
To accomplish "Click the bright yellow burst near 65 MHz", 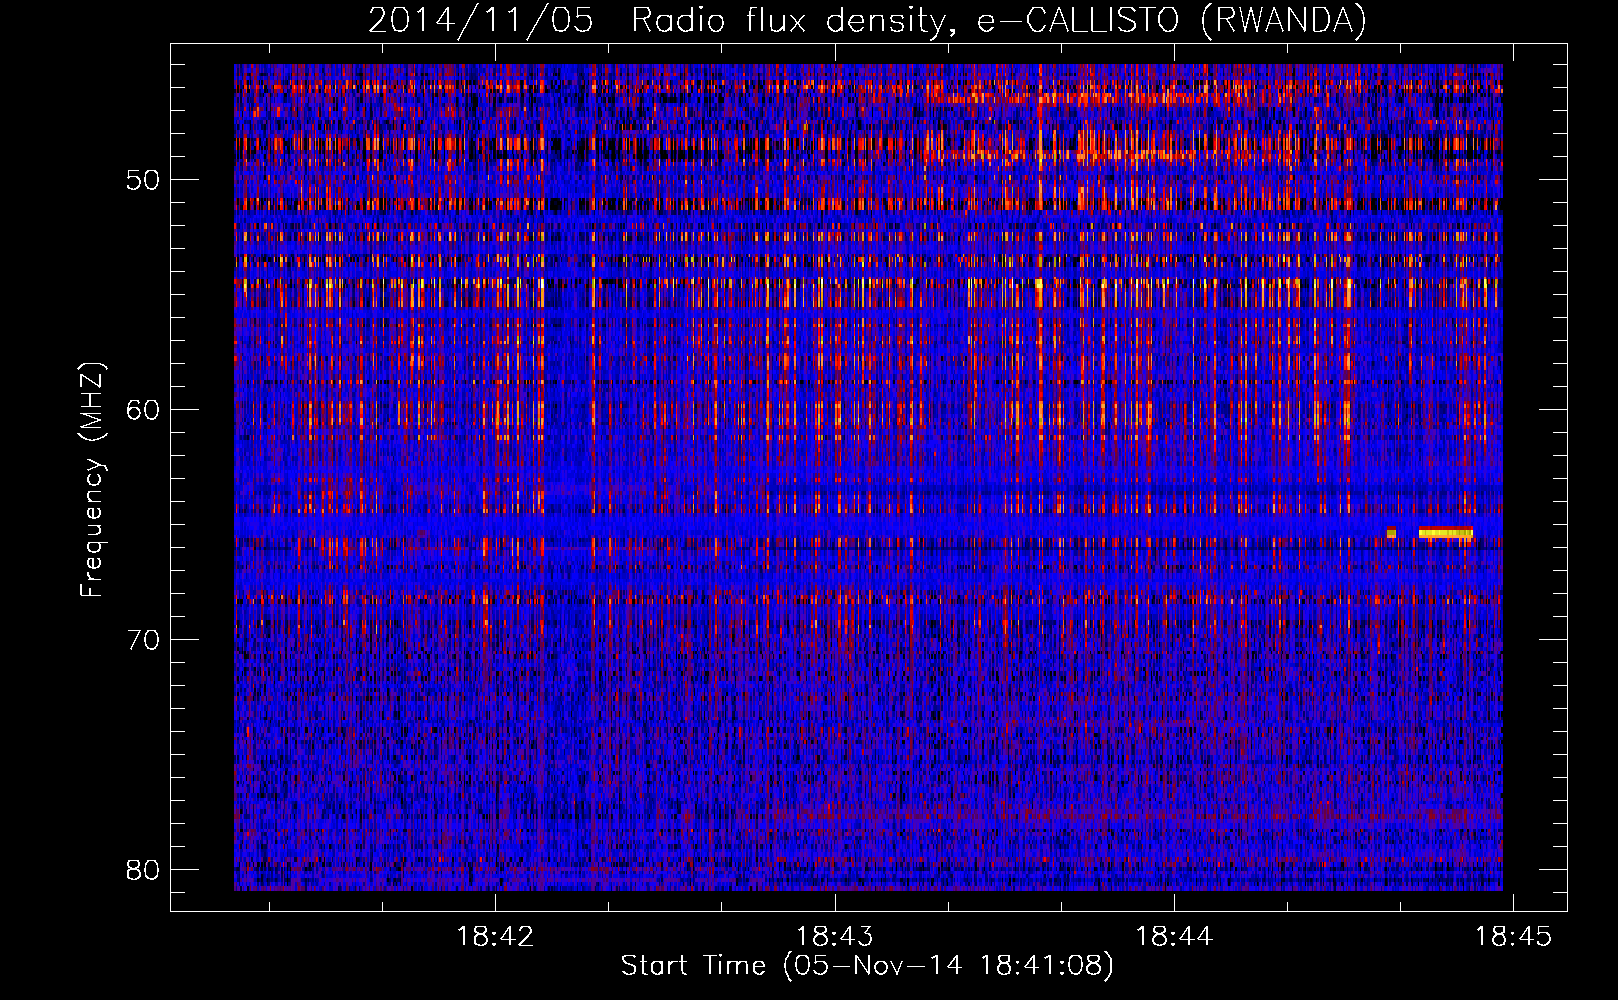I will (1446, 533).
